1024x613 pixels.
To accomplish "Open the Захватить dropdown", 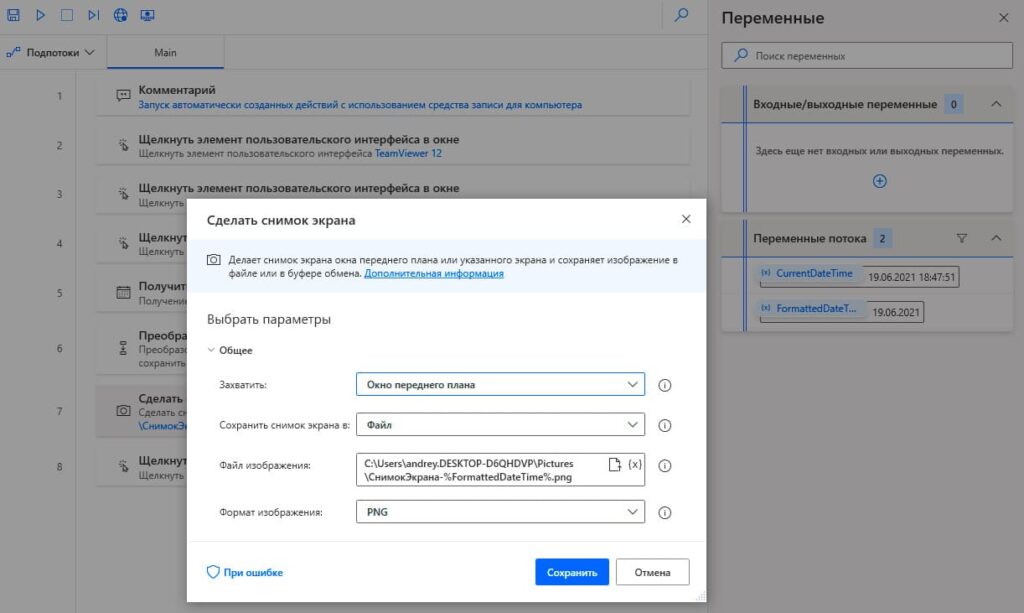I will click(x=500, y=385).
